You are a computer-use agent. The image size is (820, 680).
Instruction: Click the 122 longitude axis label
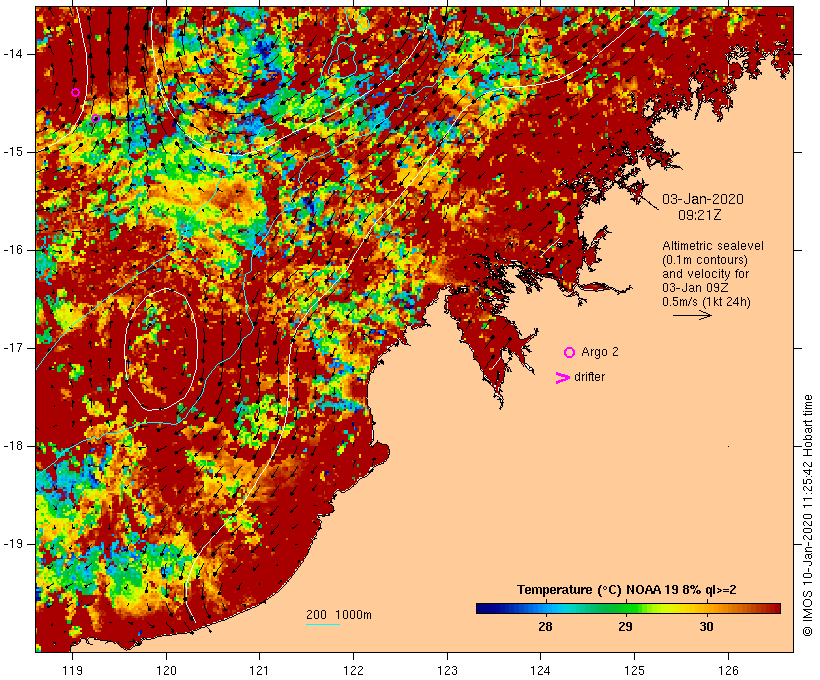coord(354,670)
